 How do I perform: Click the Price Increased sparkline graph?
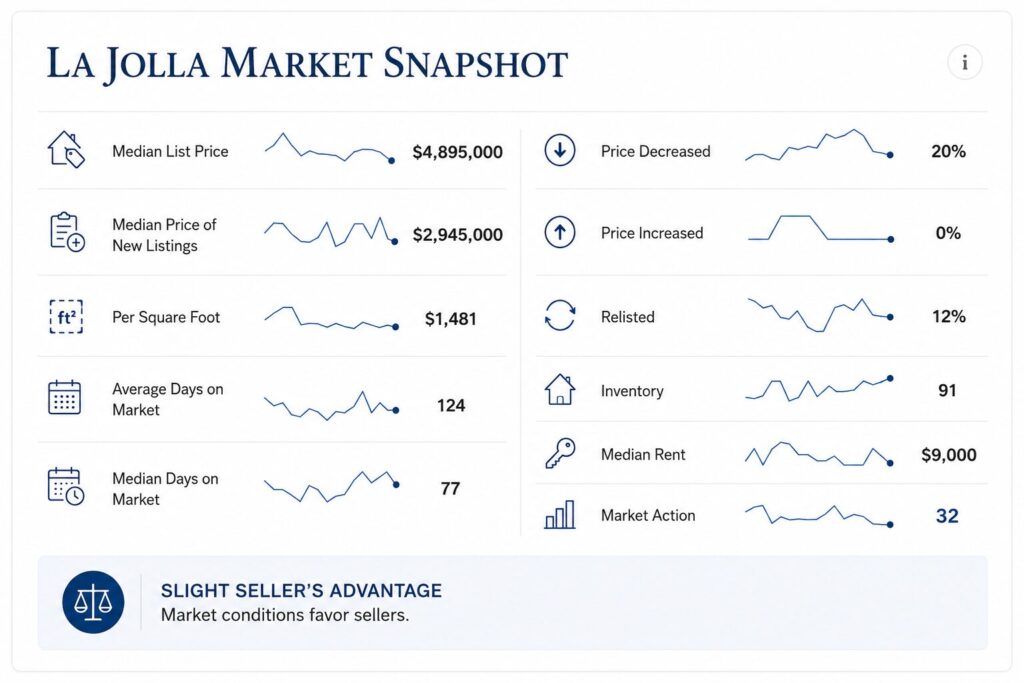tap(820, 228)
